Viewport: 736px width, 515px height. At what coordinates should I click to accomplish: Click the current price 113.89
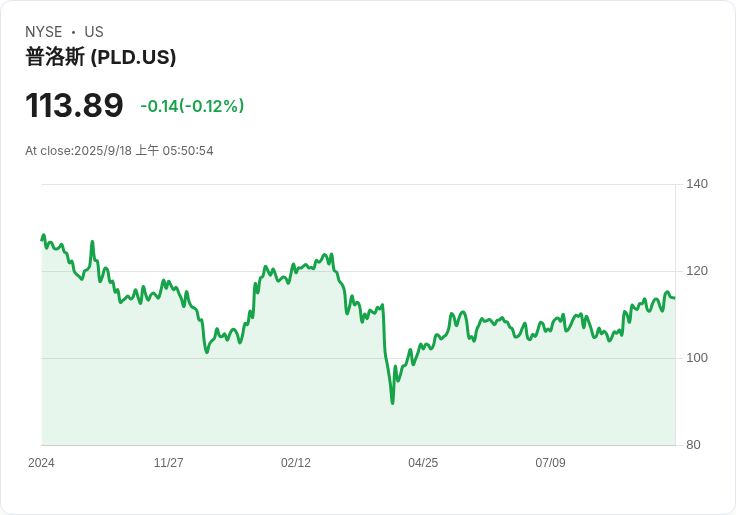[74, 106]
